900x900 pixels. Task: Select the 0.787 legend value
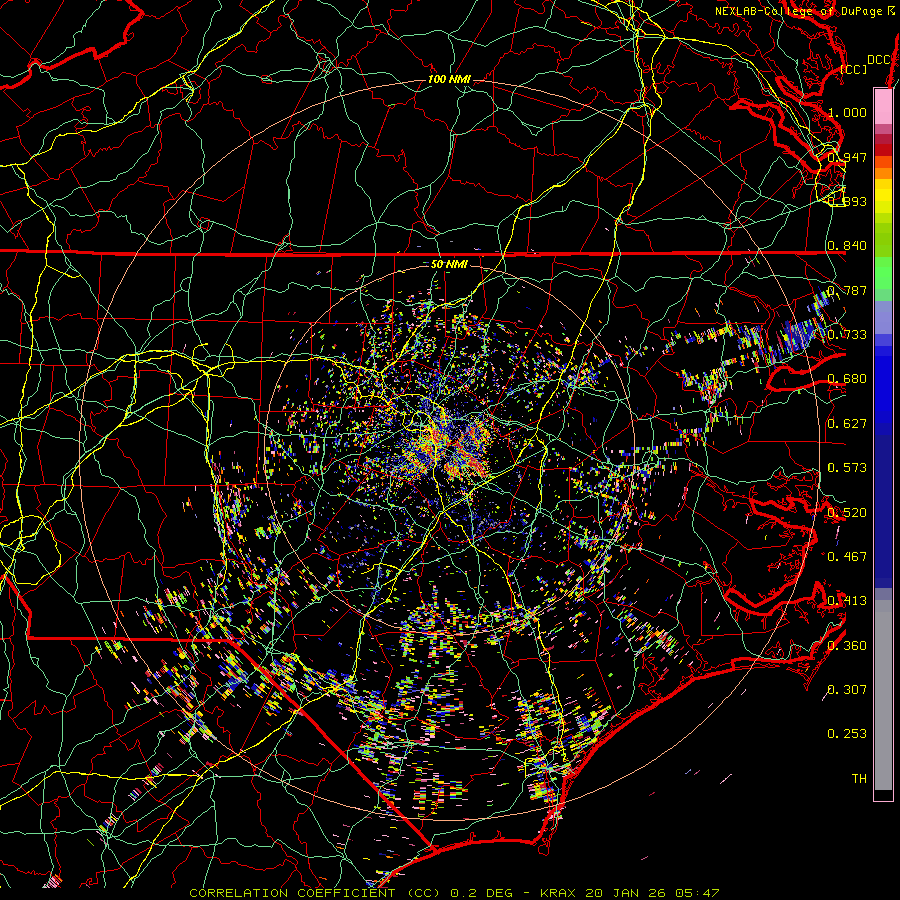(847, 290)
